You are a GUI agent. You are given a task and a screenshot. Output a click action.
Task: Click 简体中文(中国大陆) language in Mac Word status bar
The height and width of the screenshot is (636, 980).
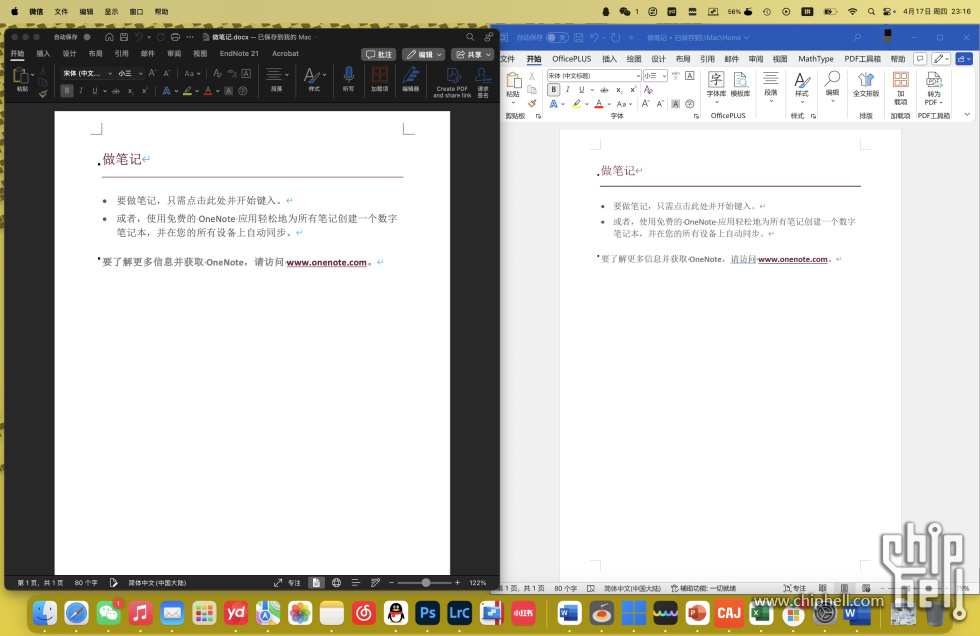pos(158,583)
